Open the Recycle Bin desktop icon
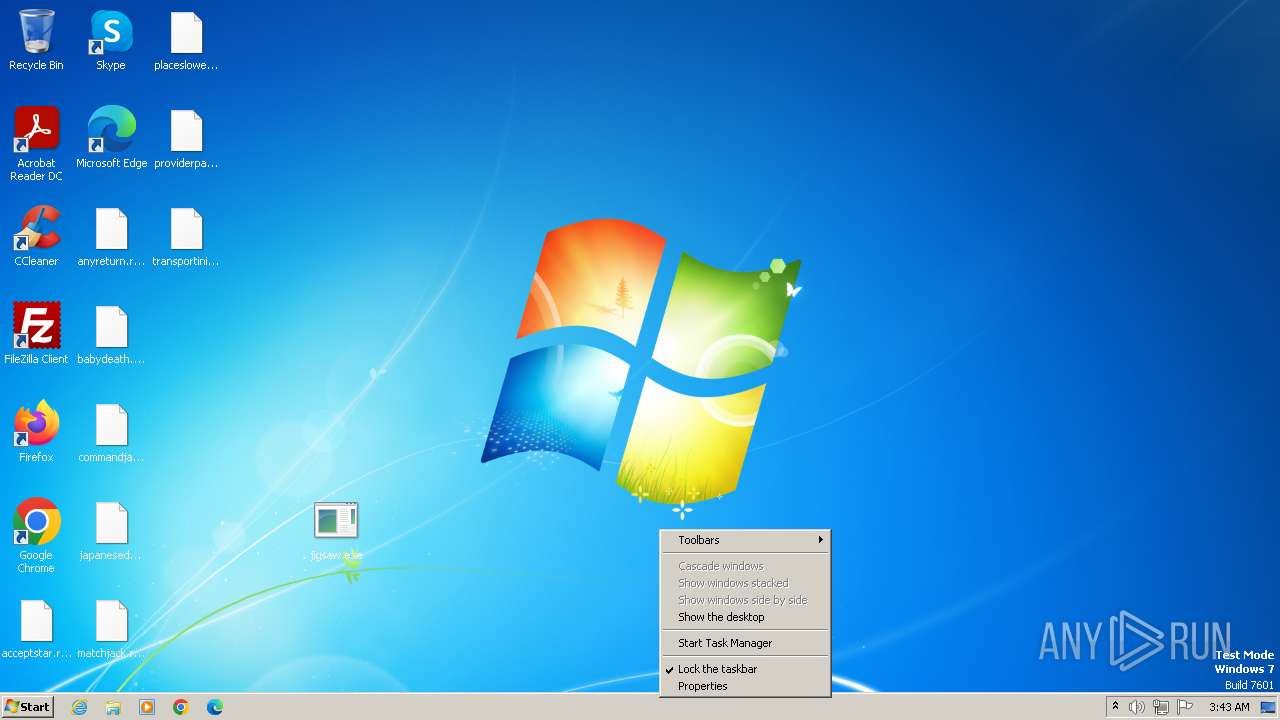The height and width of the screenshot is (720, 1280). [36, 41]
